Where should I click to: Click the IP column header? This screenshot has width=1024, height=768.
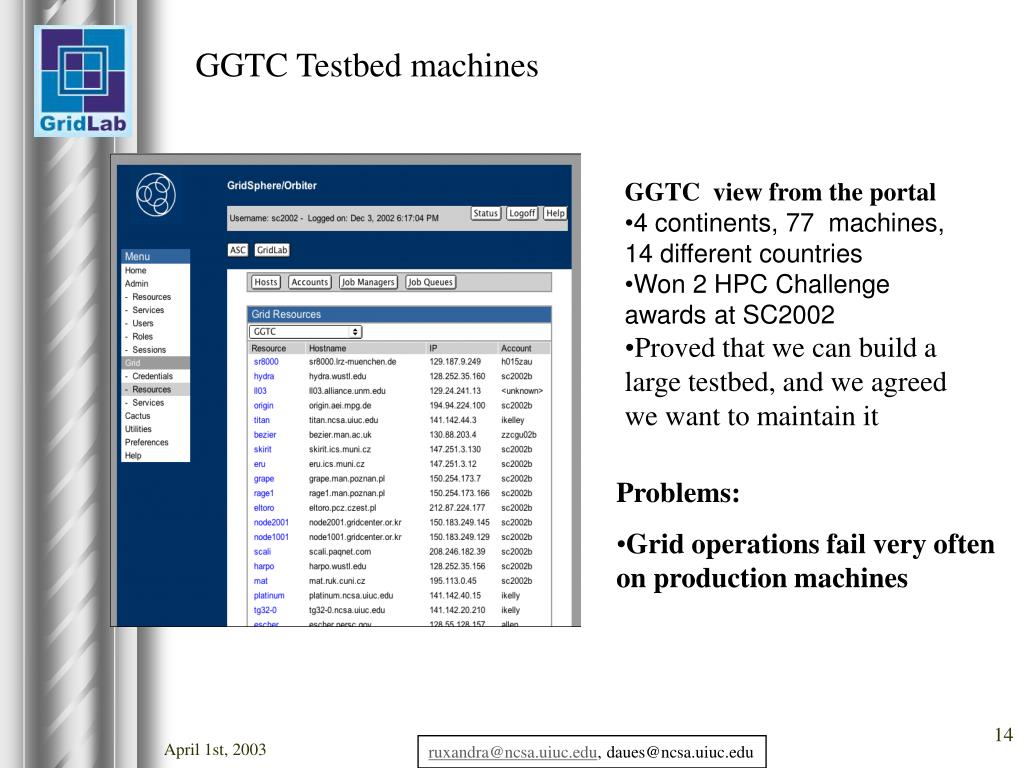433,348
